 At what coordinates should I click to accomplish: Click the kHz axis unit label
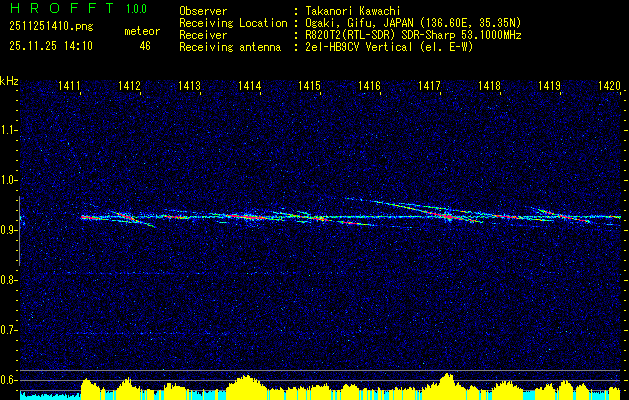(9, 81)
